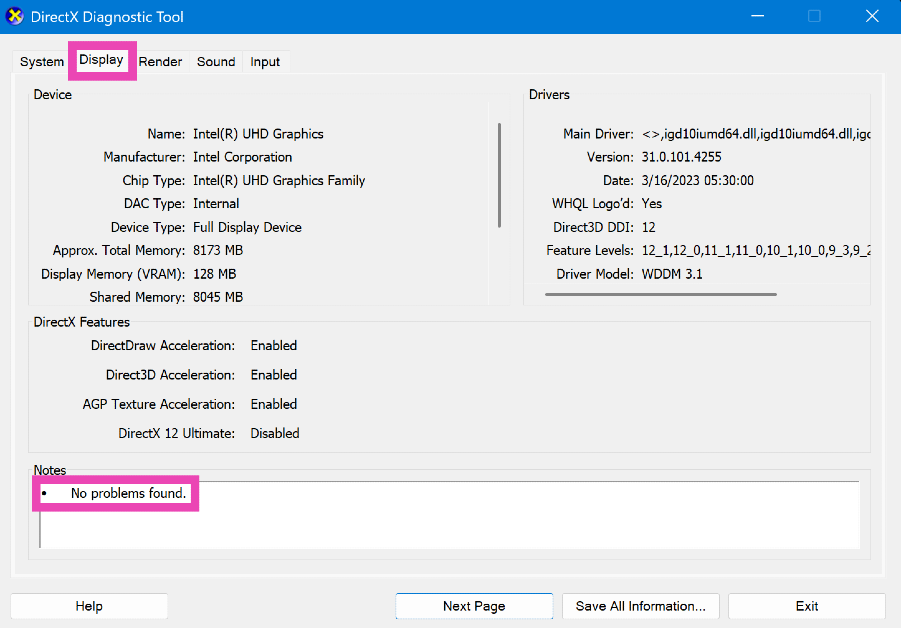901x628 pixels.
Task: Click Save All Information button
Action: 641,606
